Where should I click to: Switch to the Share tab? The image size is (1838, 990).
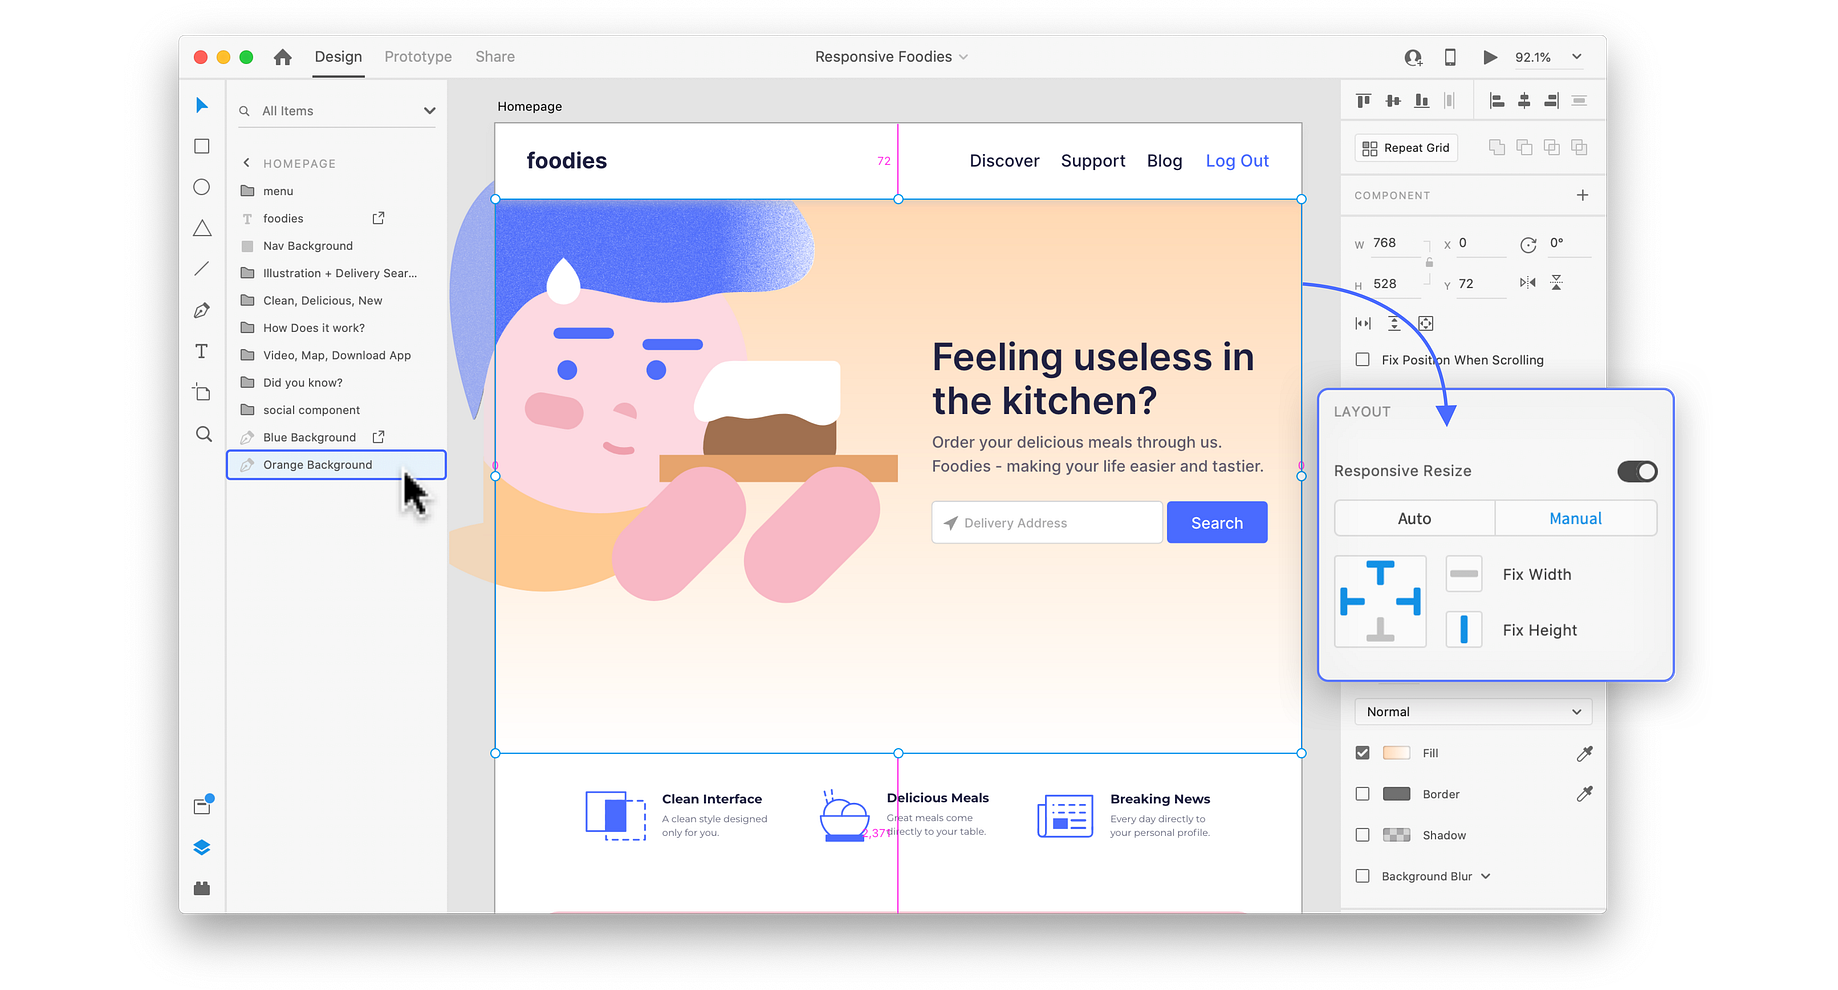click(x=494, y=57)
